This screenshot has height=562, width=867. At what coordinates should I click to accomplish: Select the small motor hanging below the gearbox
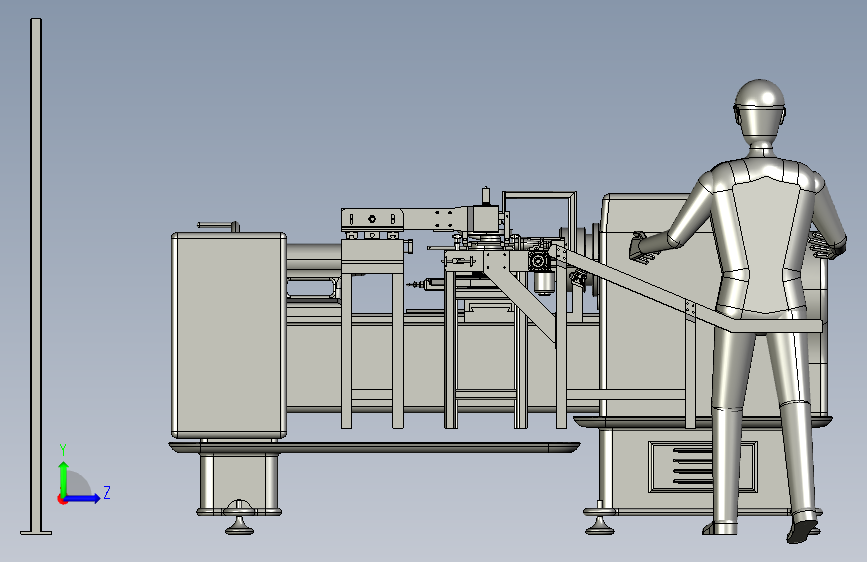pos(544,282)
